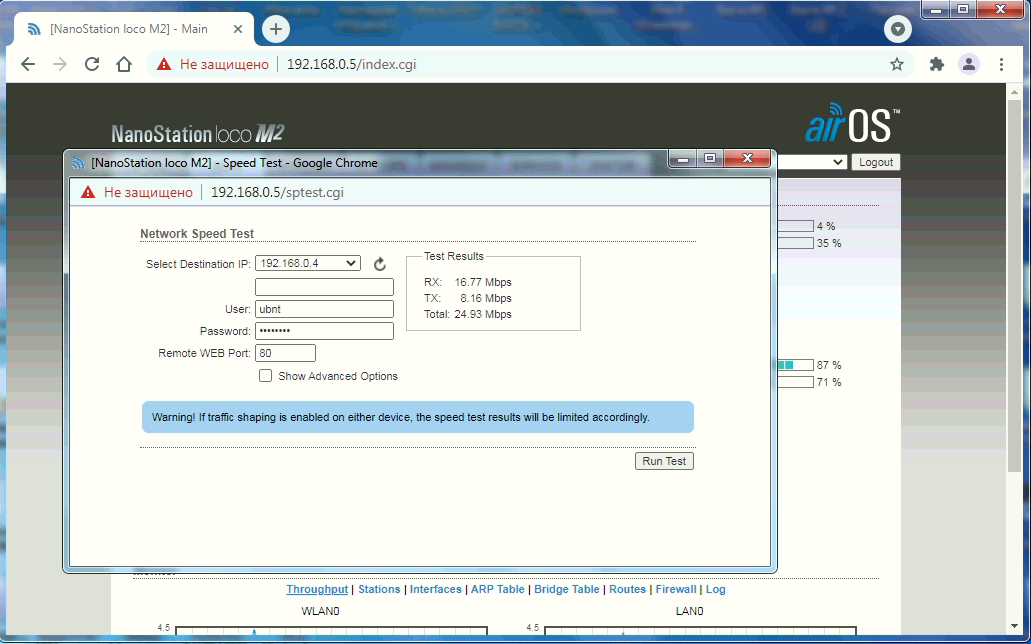Screen dimensions: 1031x644
Task: Click the airOS logo
Action: pyautogui.click(x=853, y=124)
